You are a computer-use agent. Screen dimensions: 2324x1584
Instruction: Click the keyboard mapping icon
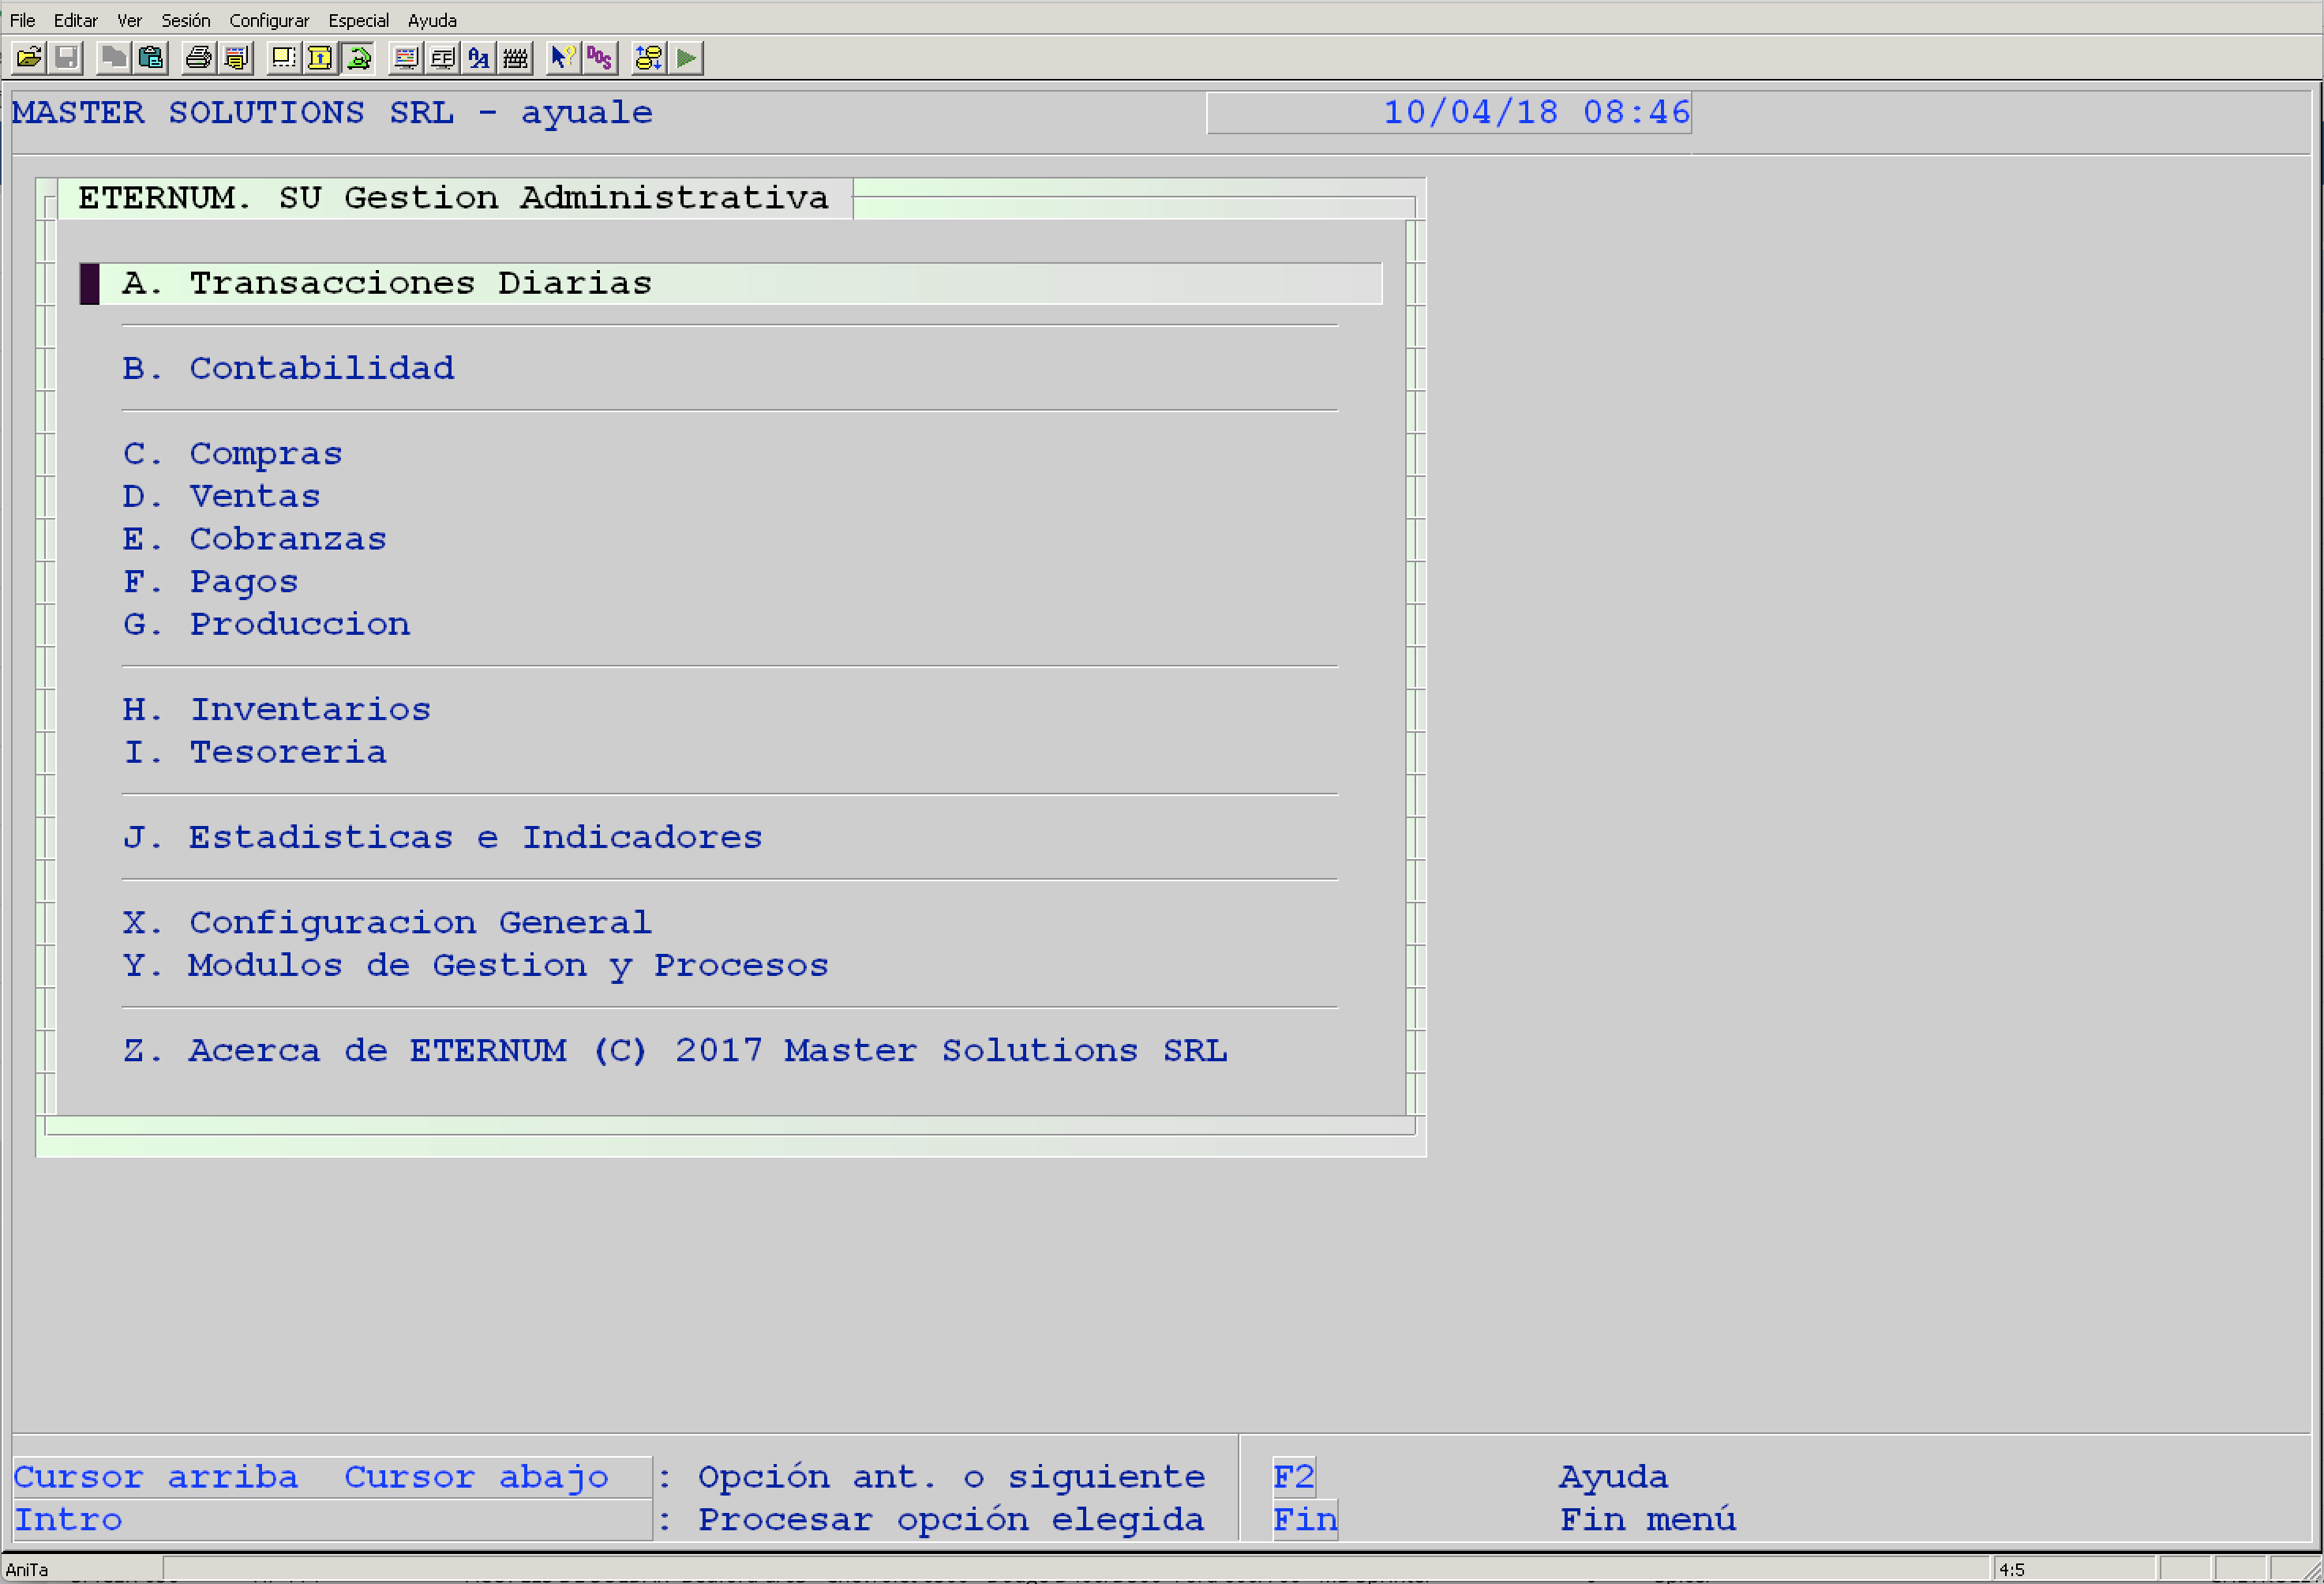tap(516, 58)
